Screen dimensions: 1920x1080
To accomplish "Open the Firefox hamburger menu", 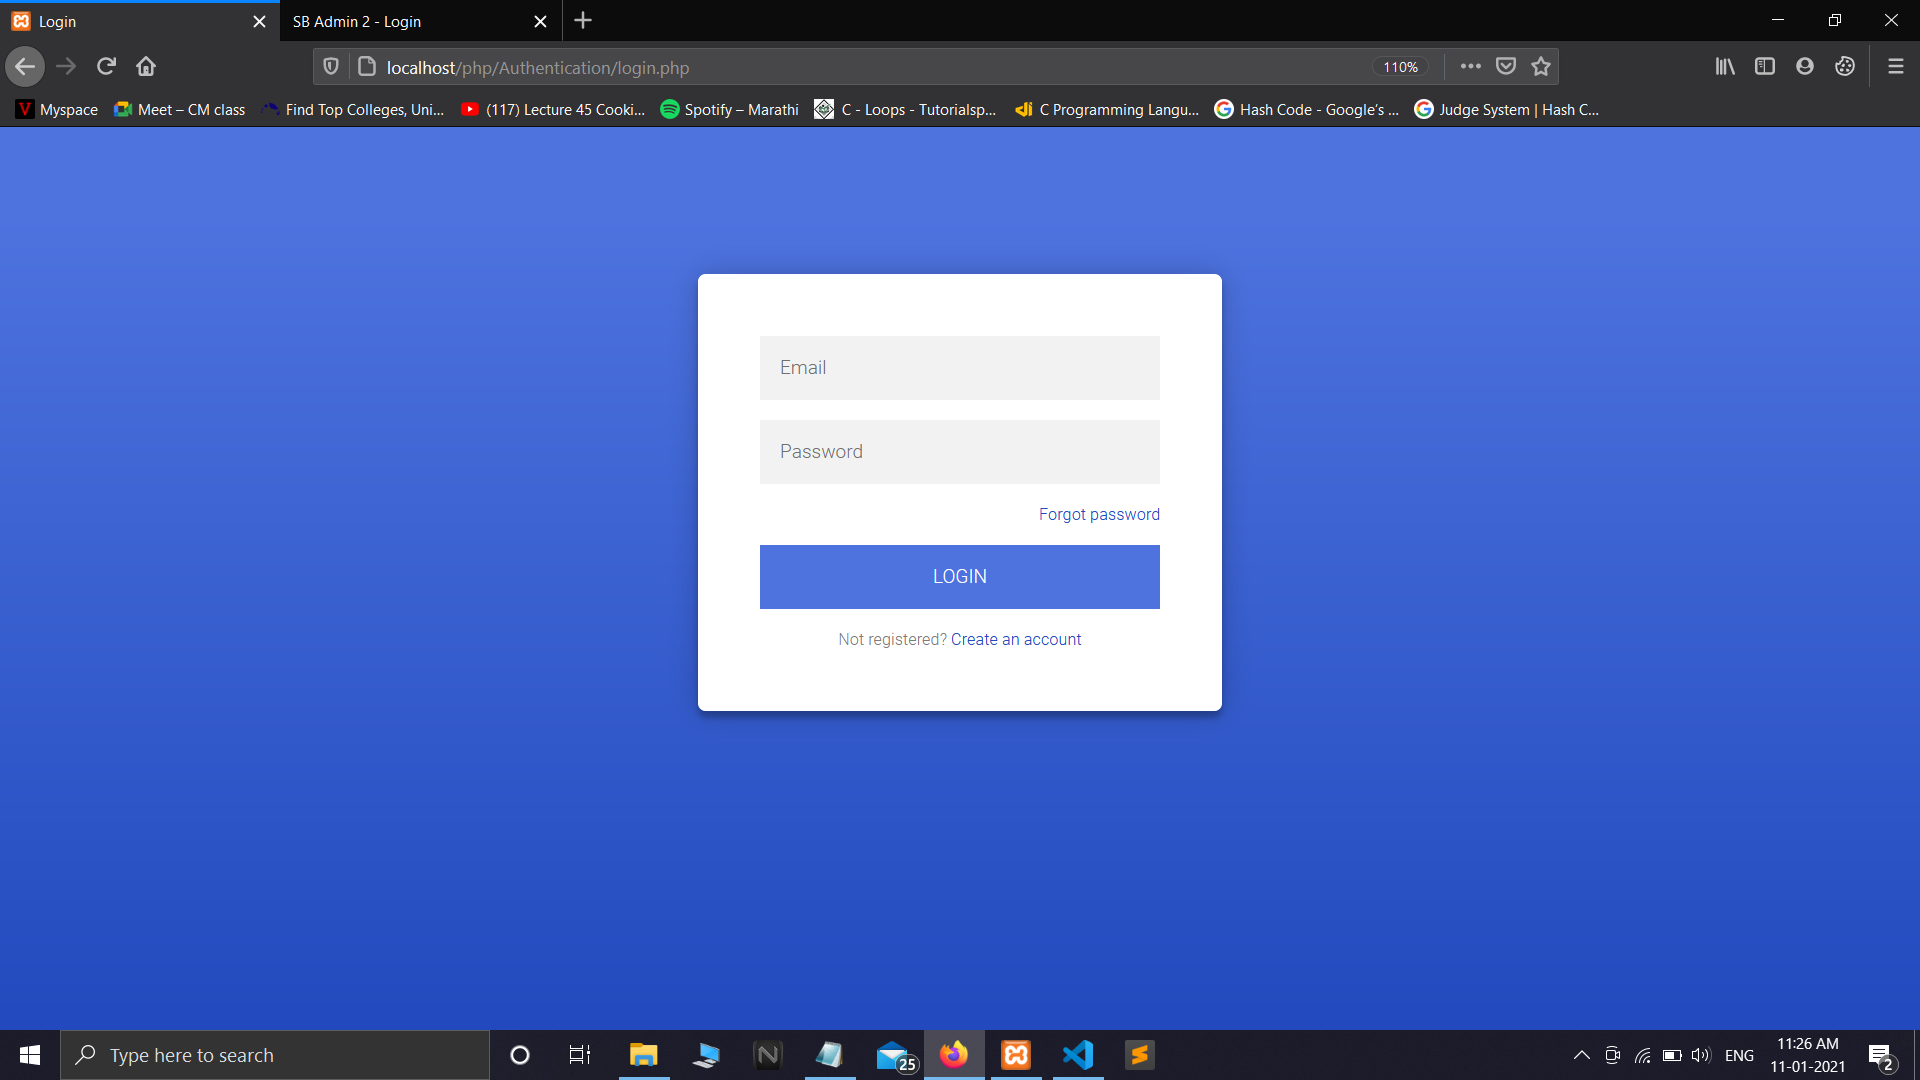I will (x=1895, y=66).
